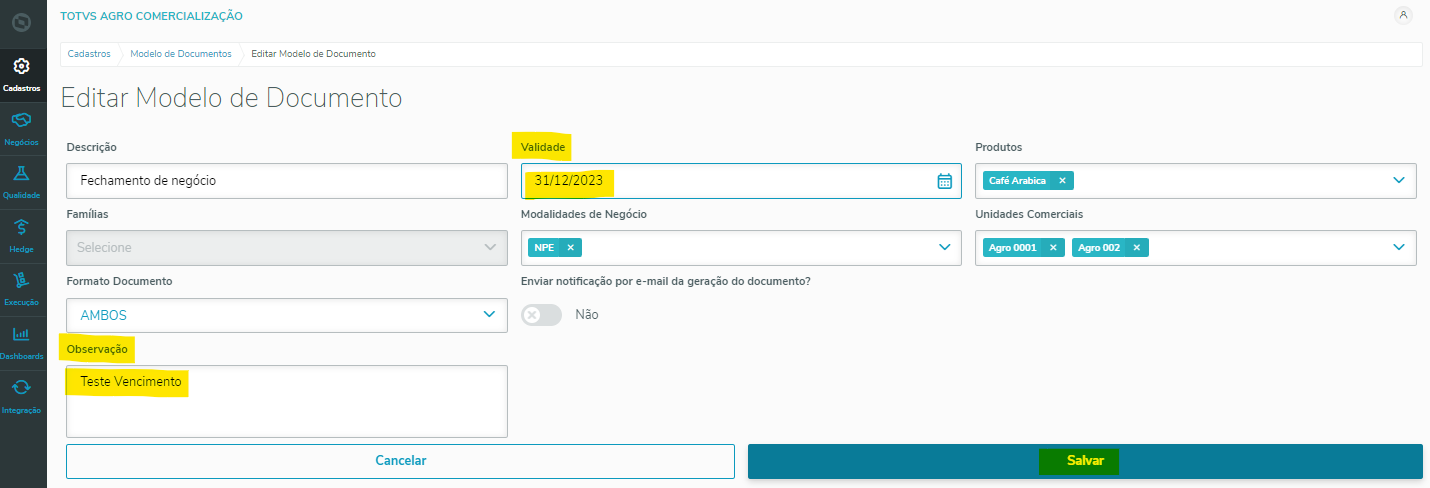Remove the NPE modality tag
The image size is (1430, 488).
(x=570, y=247)
